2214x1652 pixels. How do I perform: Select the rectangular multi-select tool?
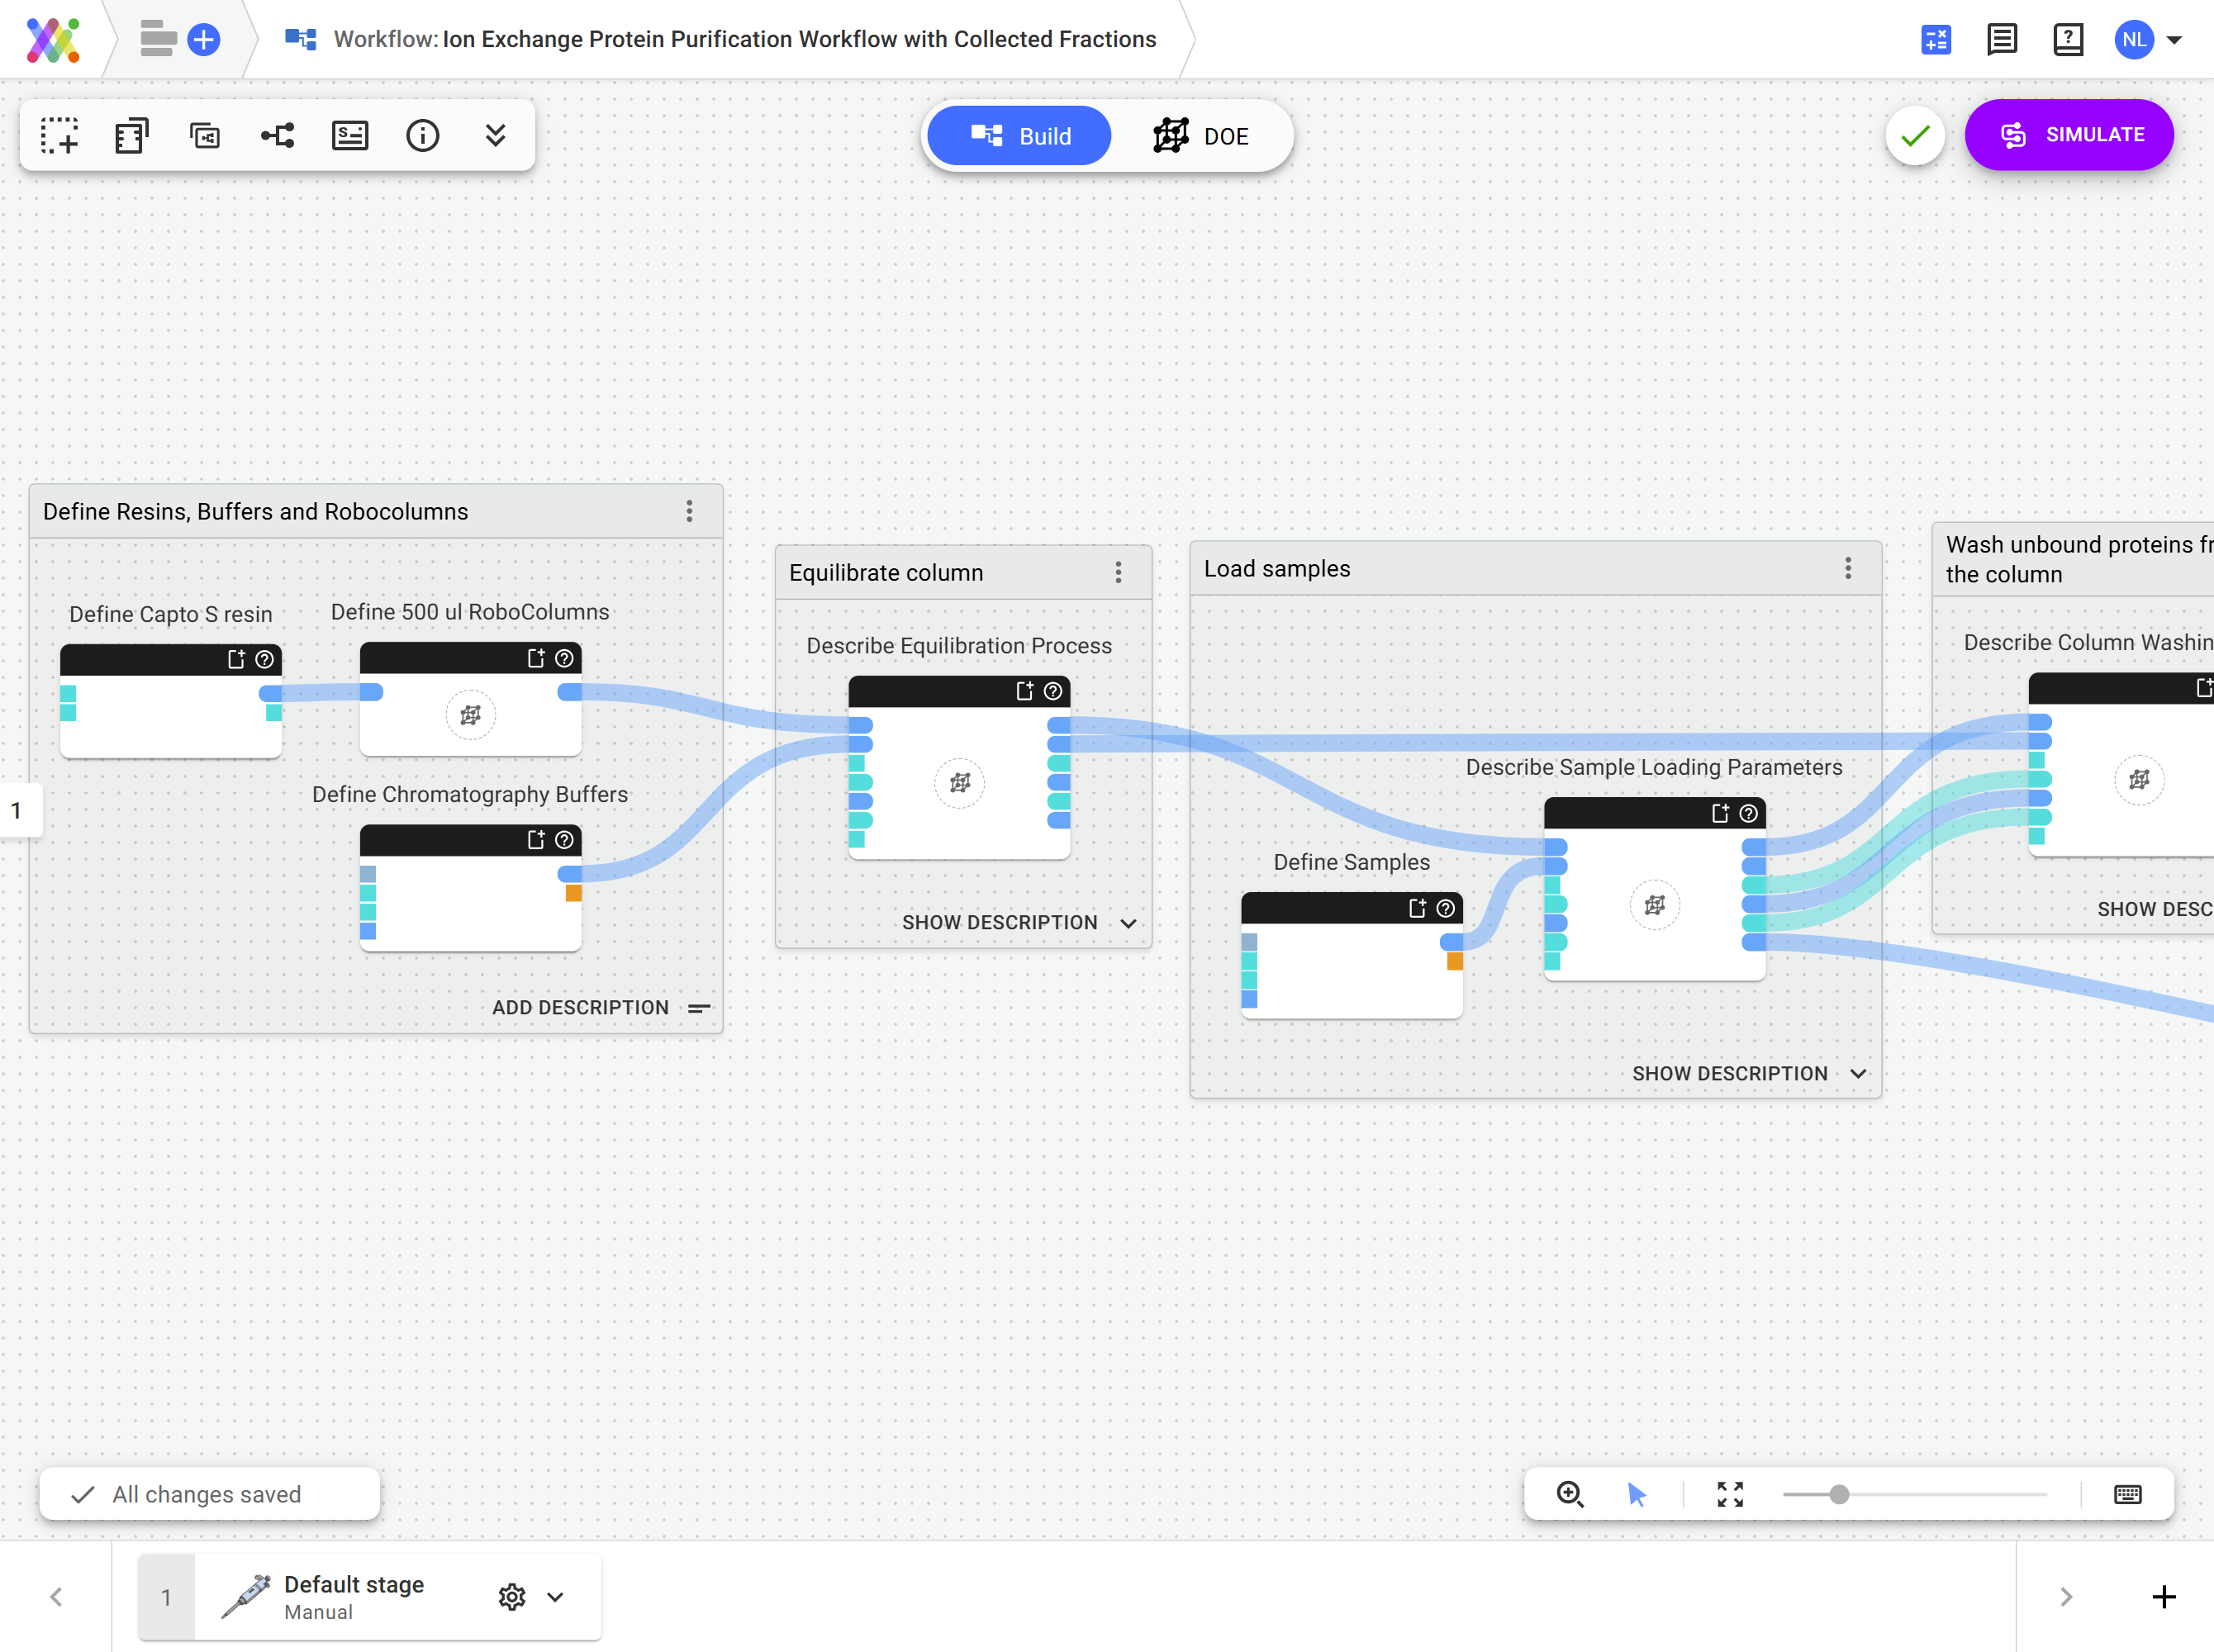coord(60,135)
